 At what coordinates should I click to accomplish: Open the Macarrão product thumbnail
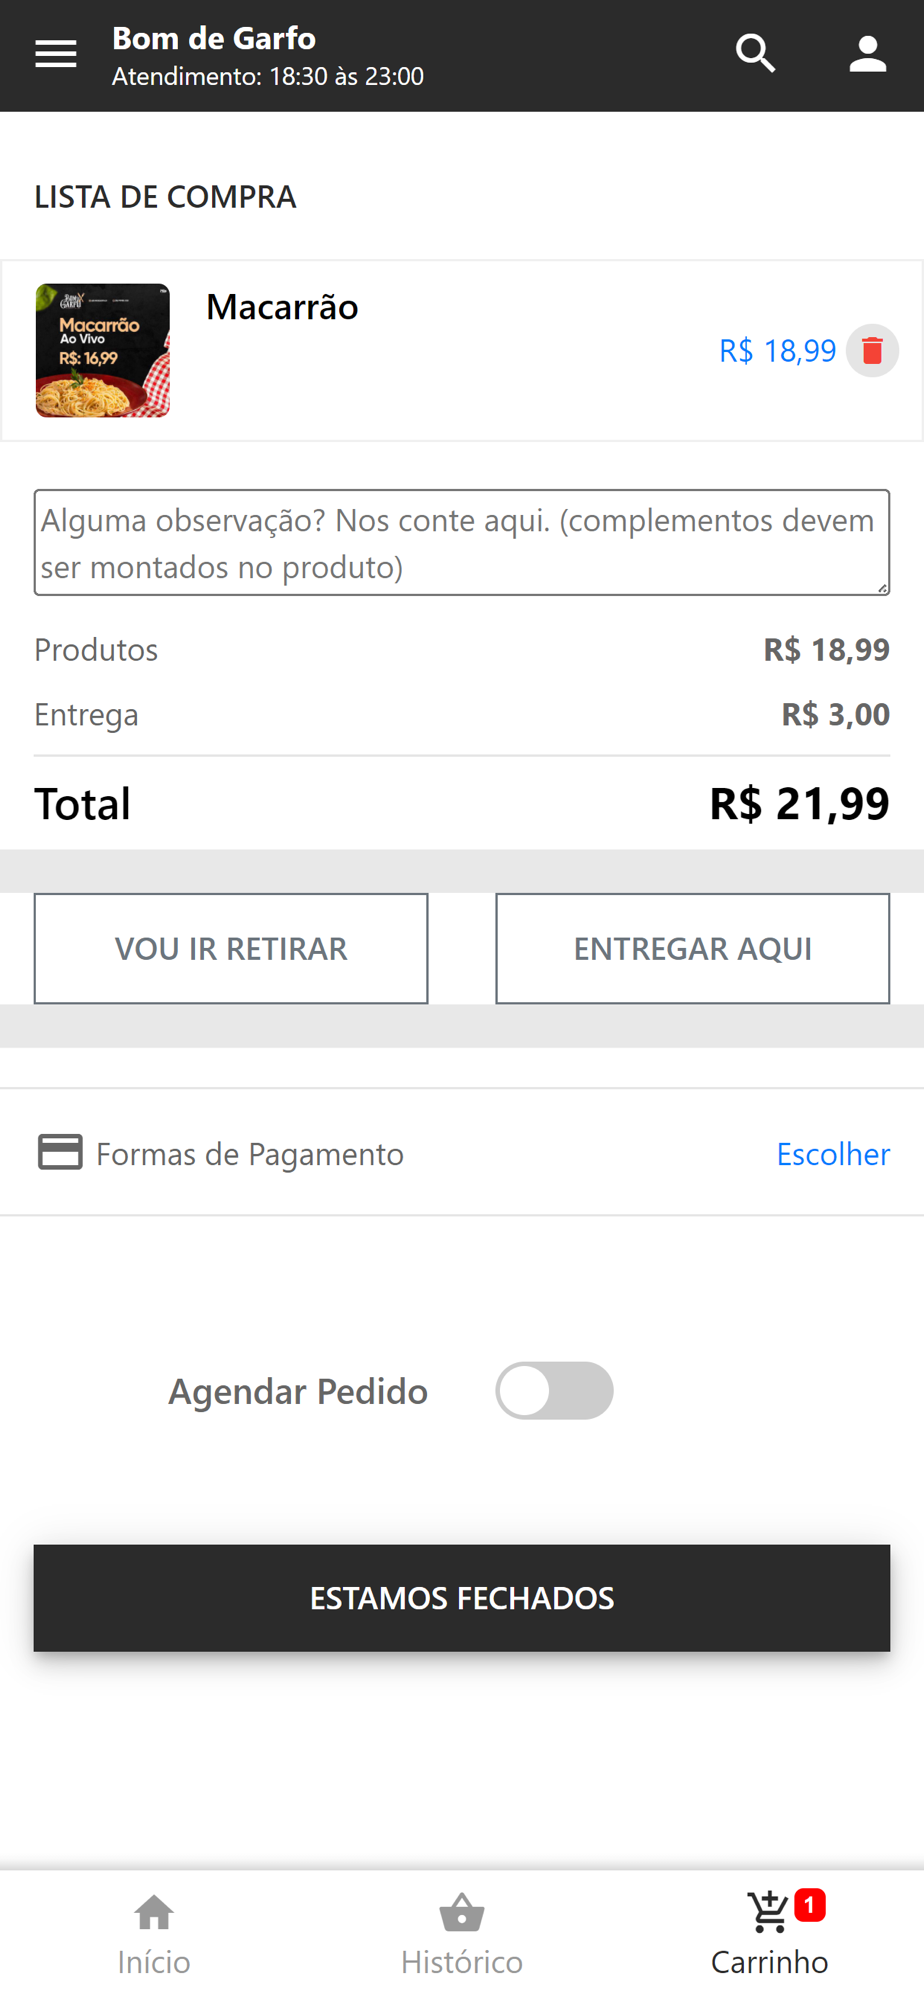coord(103,351)
